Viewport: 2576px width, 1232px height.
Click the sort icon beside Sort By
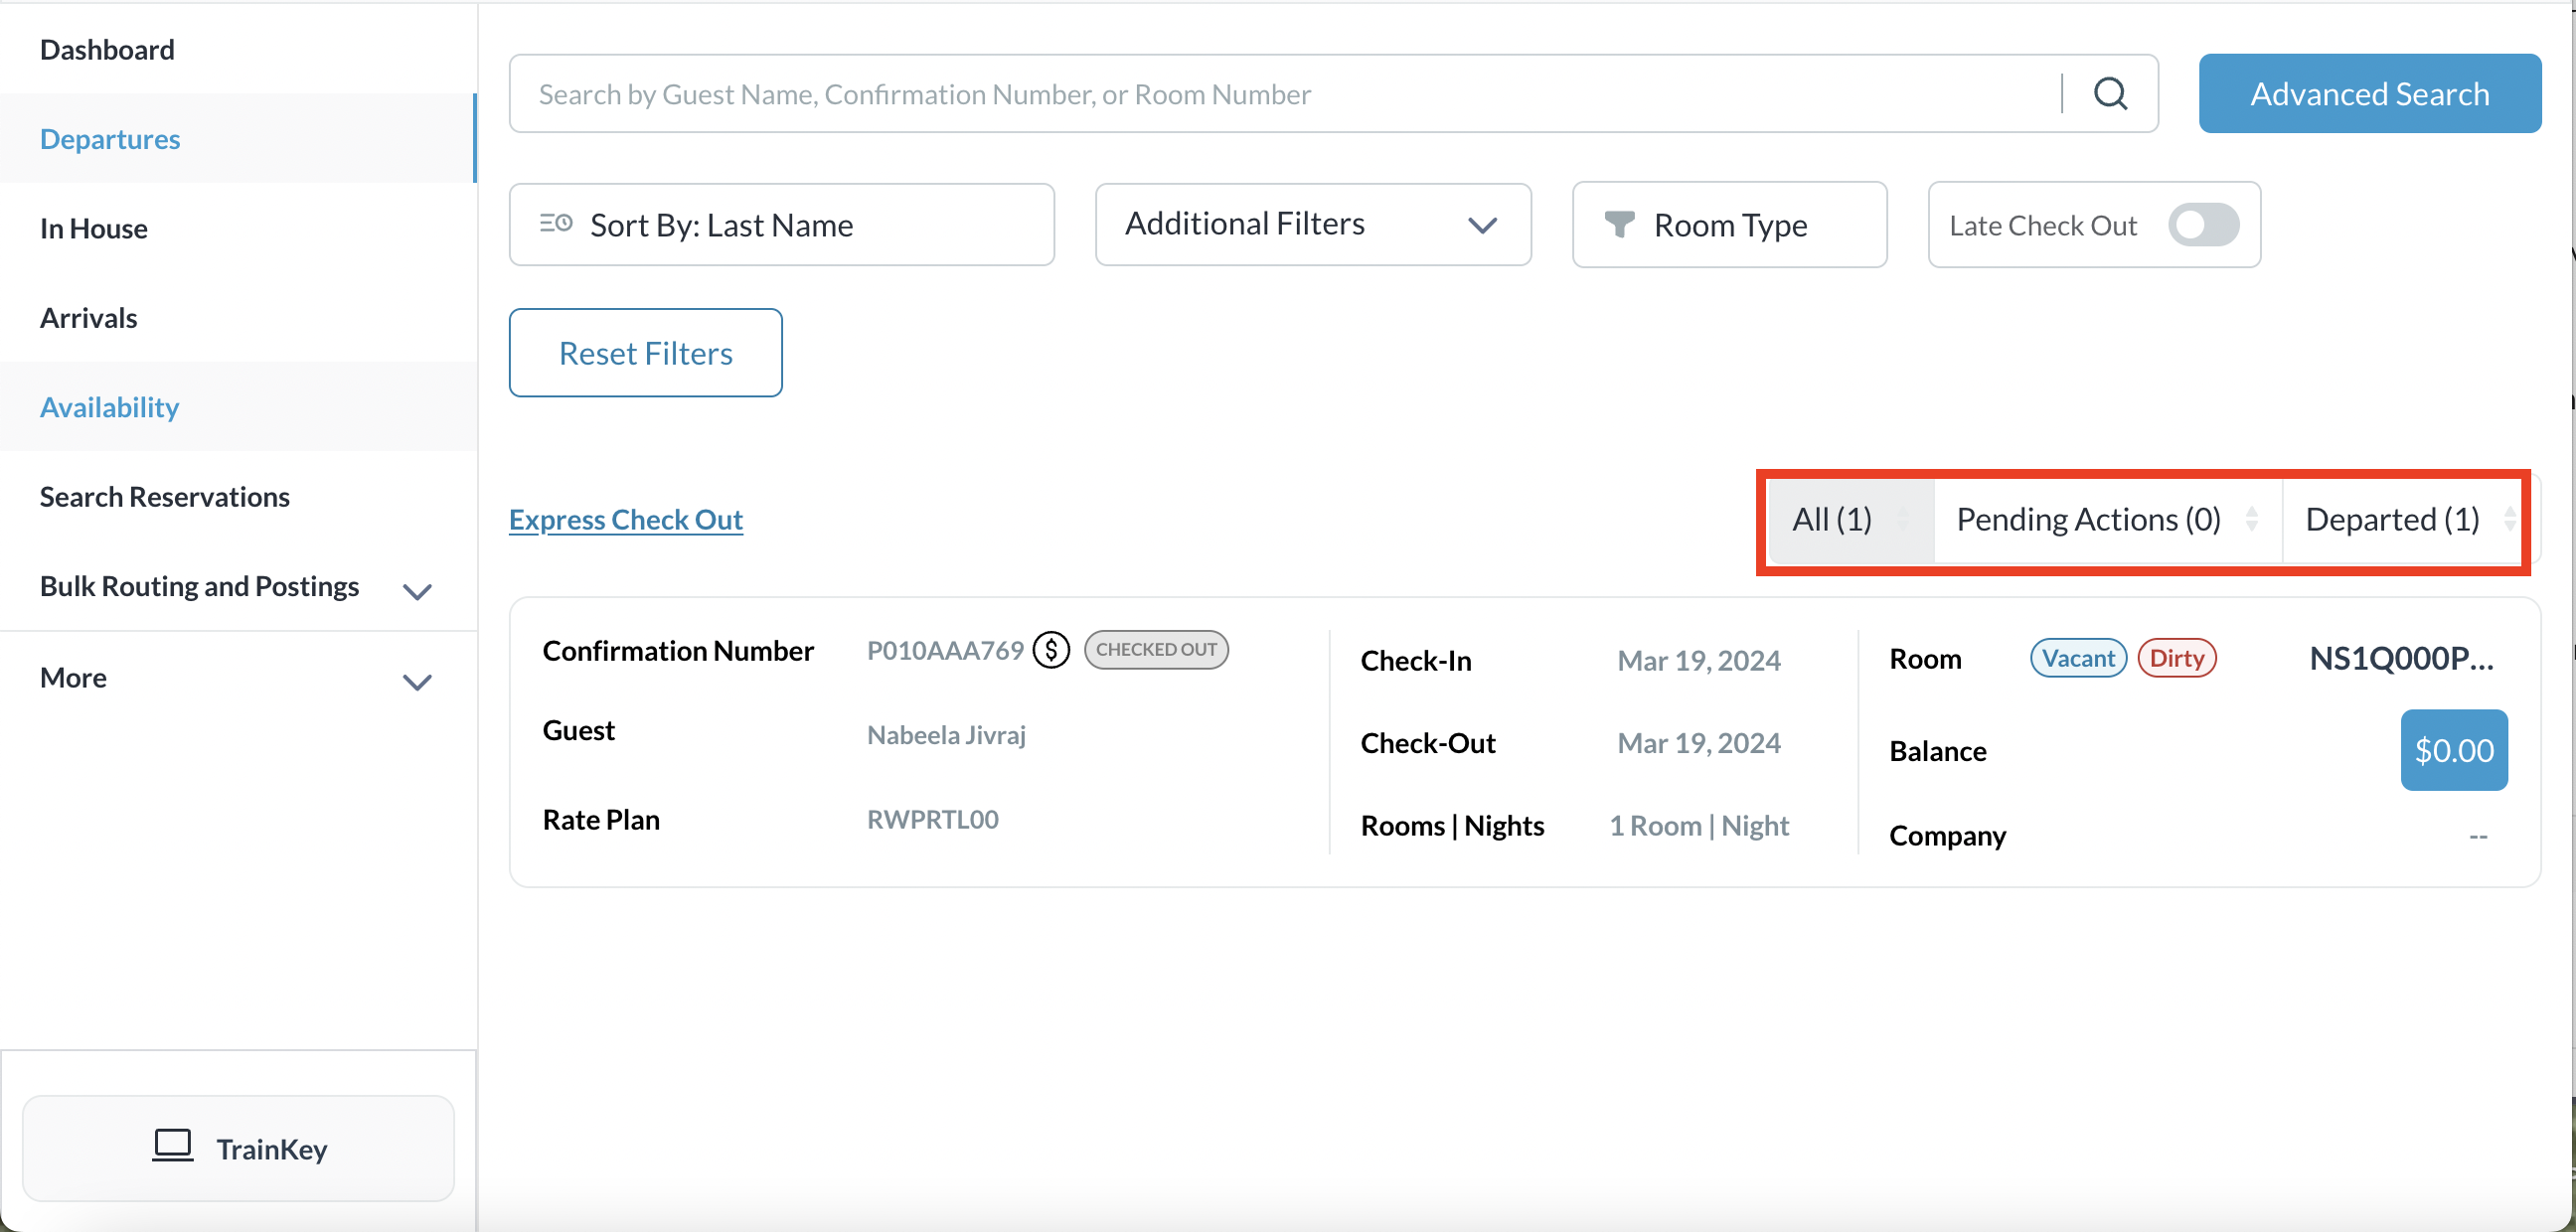point(556,223)
